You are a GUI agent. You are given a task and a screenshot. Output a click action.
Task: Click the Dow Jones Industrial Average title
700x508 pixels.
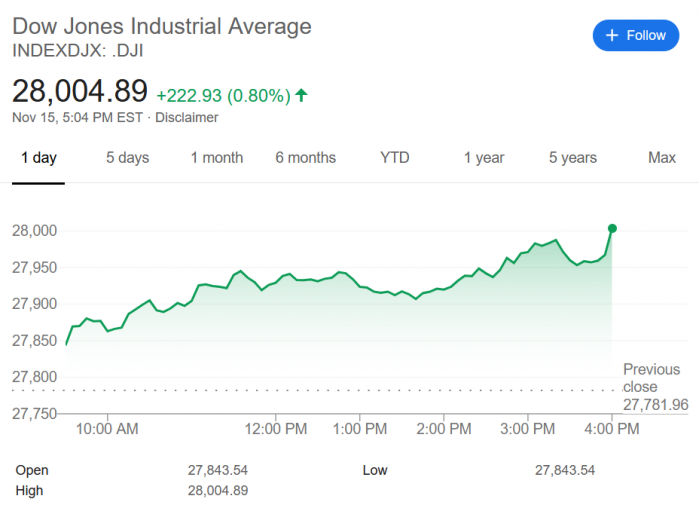[162, 27]
